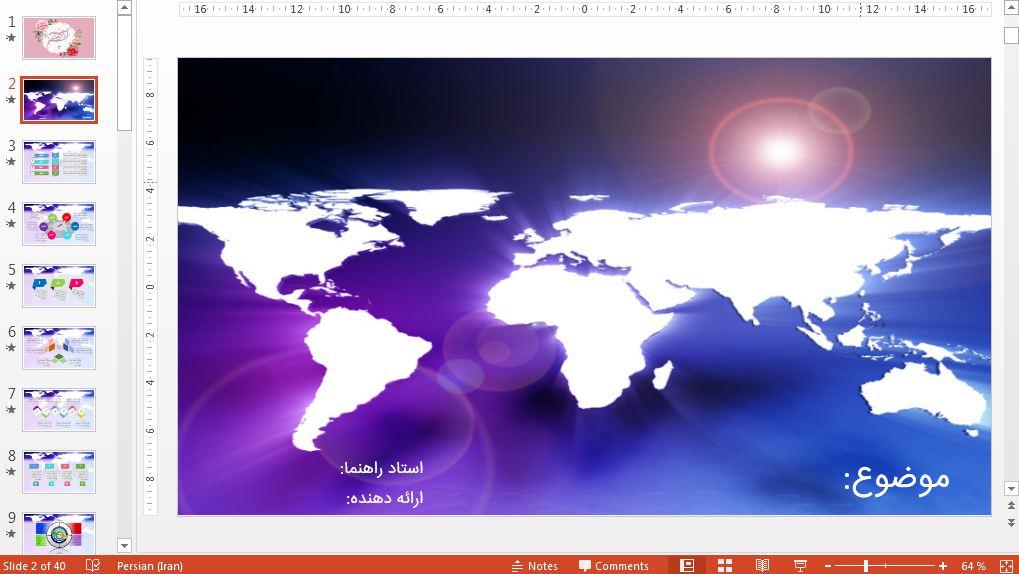
Task: Select slide 5 thumbnail
Action: click(x=59, y=286)
